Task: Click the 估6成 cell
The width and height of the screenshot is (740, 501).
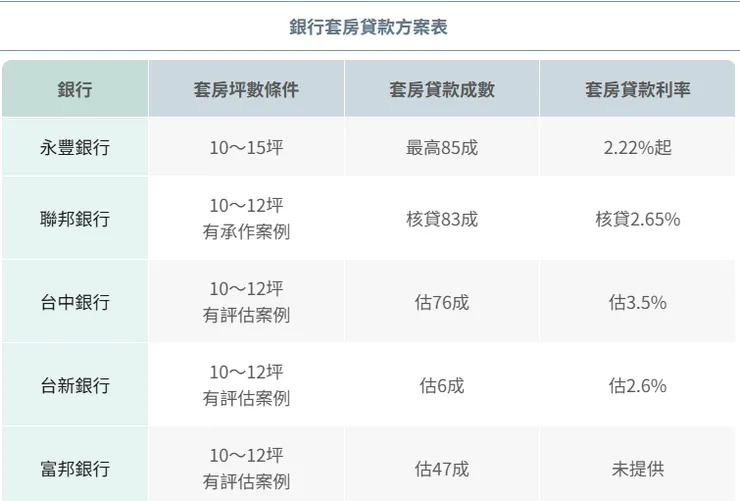Action: click(x=442, y=385)
